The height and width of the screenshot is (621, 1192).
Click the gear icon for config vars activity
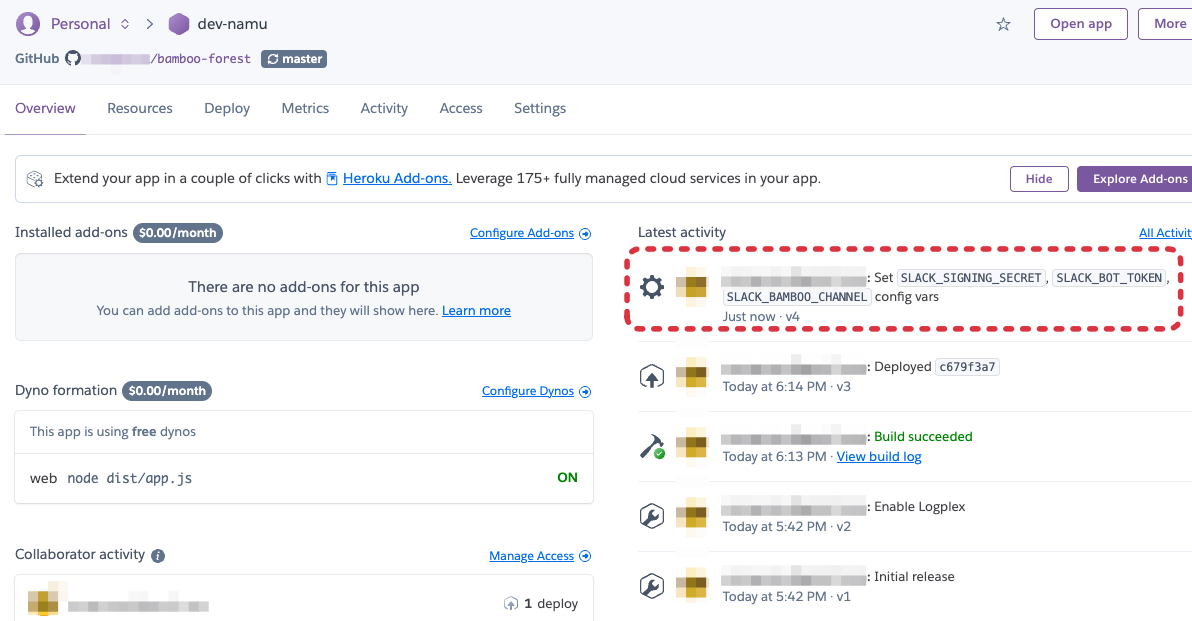pos(651,287)
